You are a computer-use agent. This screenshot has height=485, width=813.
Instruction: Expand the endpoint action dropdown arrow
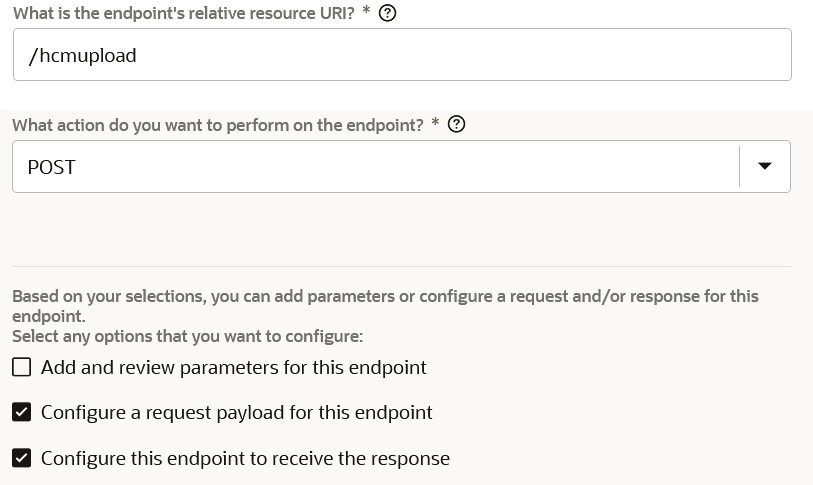[x=765, y=166]
